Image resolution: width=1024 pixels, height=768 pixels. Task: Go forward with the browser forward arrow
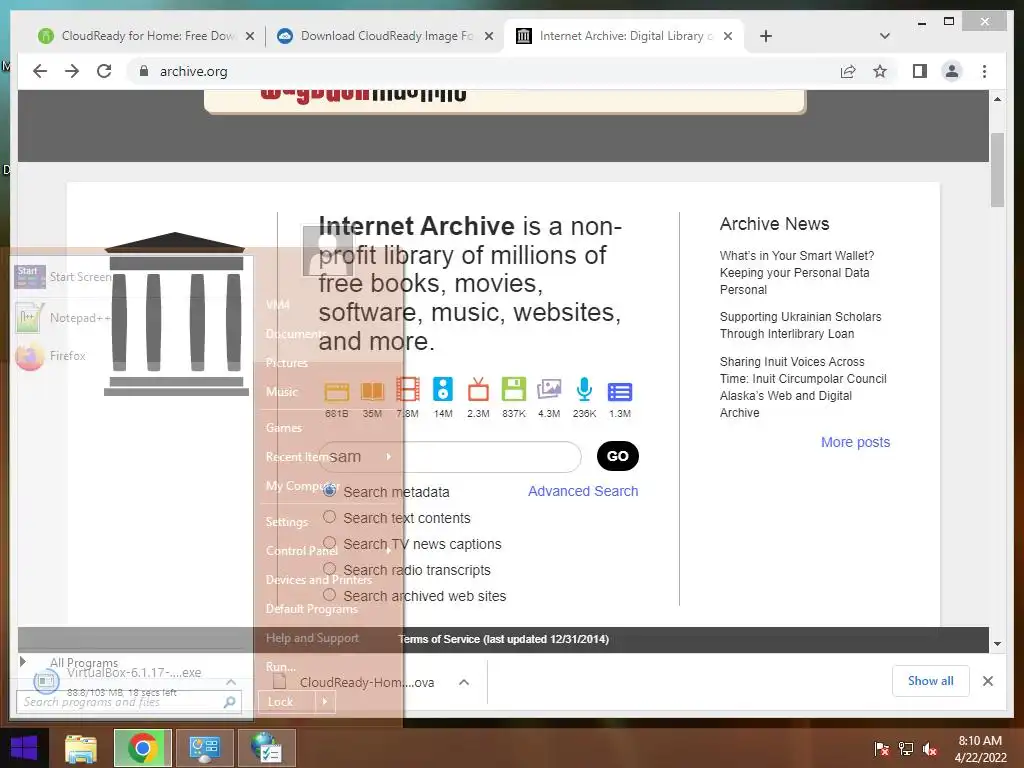point(72,71)
